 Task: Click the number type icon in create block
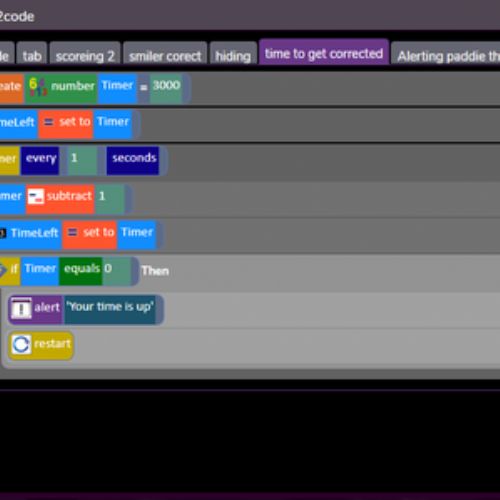pyautogui.click(x=38, y=87)
